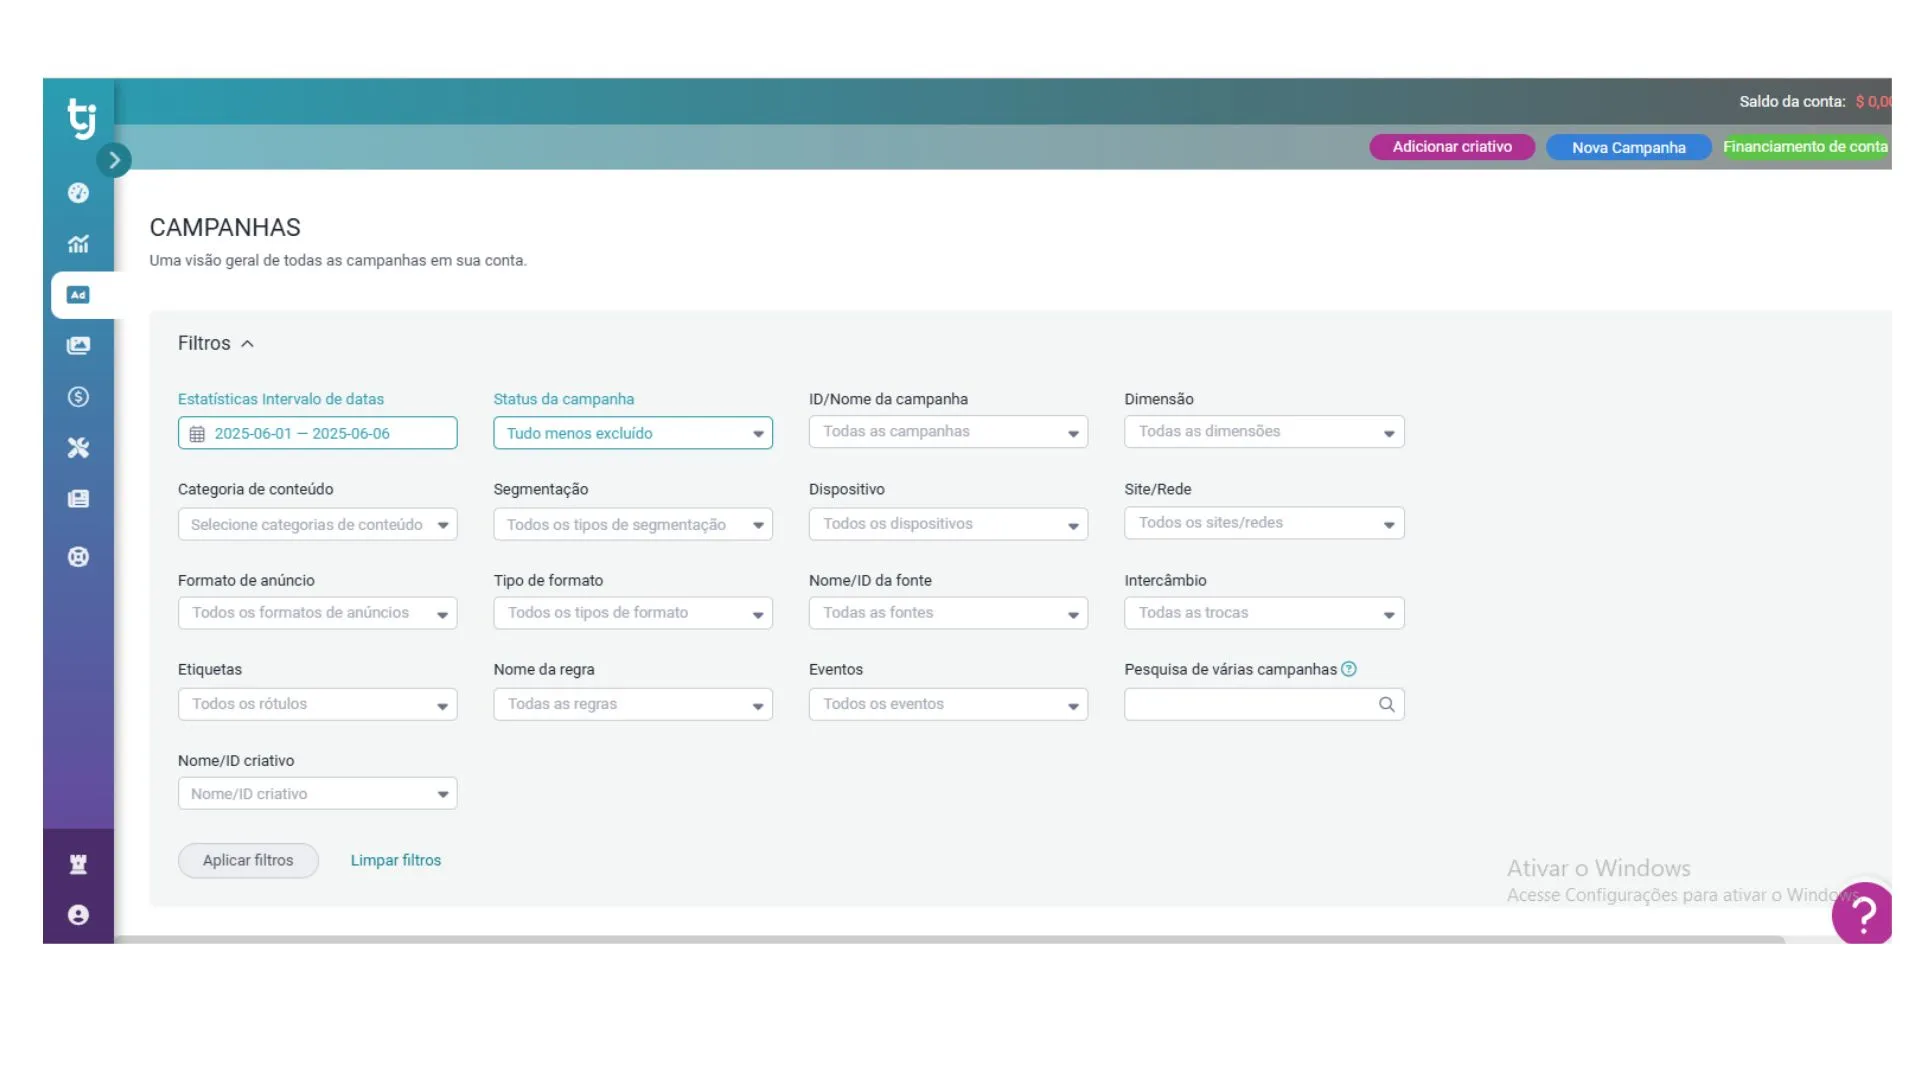
Task: Open the statistics chart icon in sidebar
Action: click(78, 244)
